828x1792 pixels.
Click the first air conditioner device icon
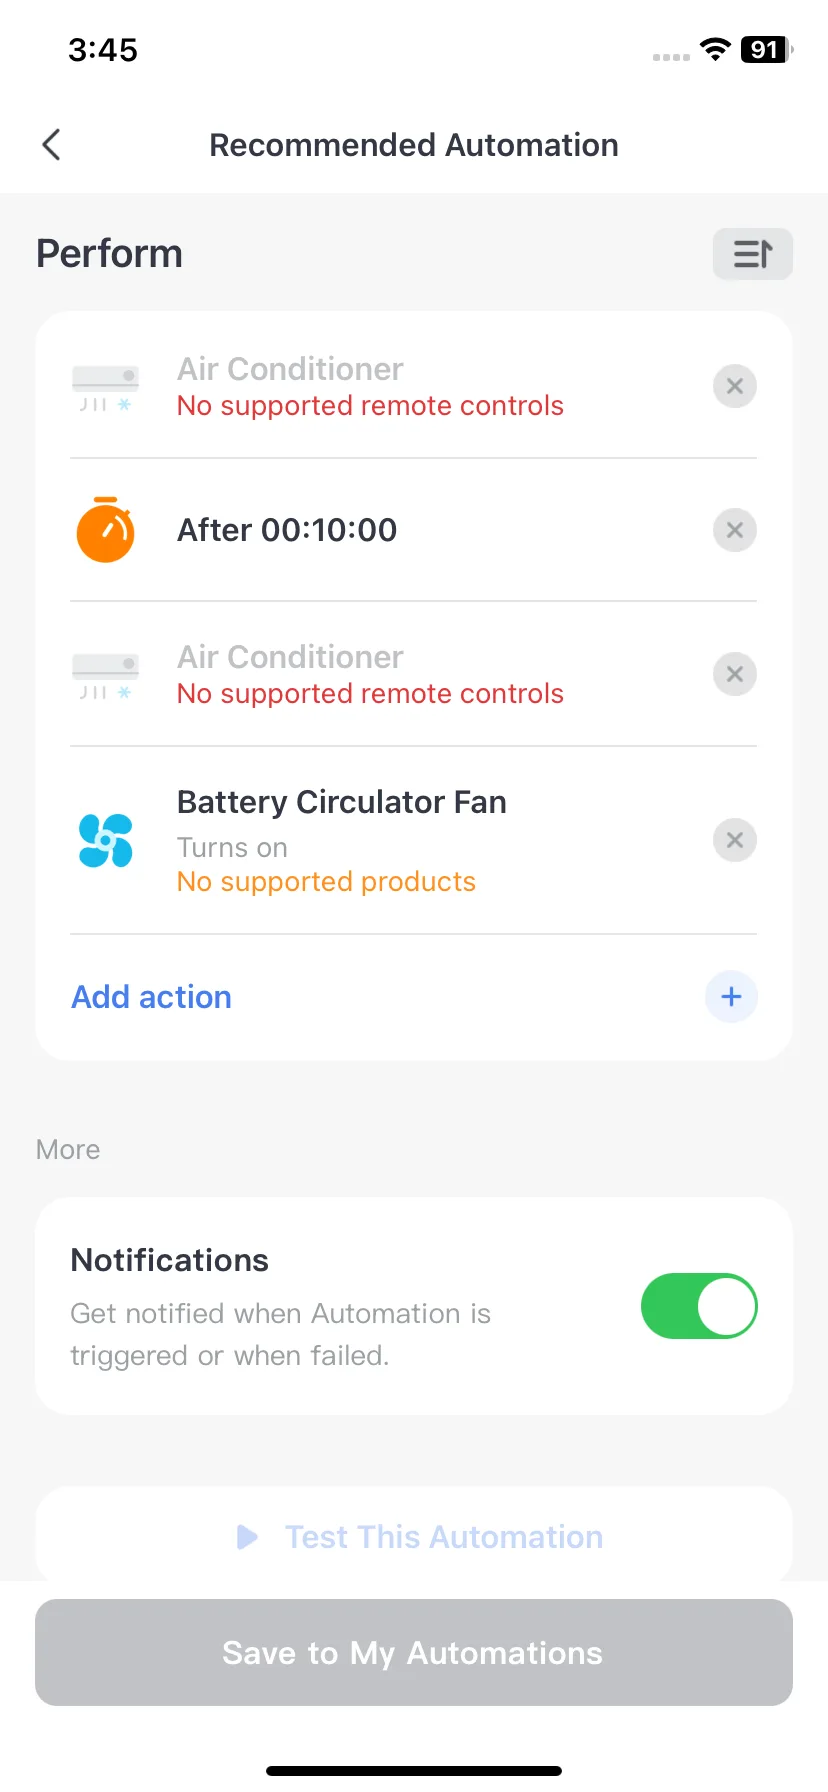point(105,388)
